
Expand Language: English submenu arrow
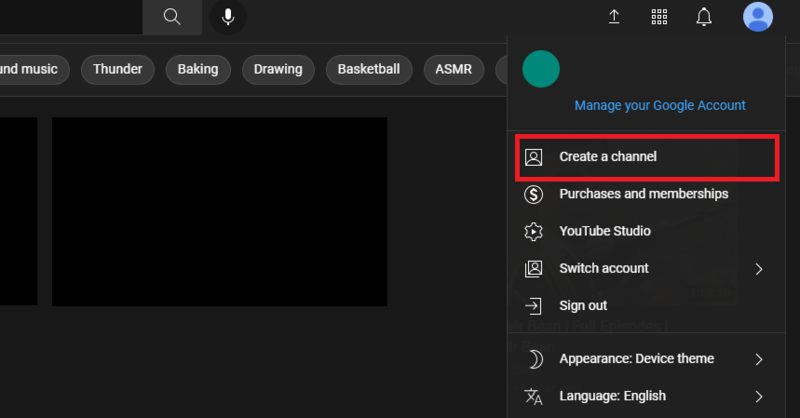tap(759, 396)
